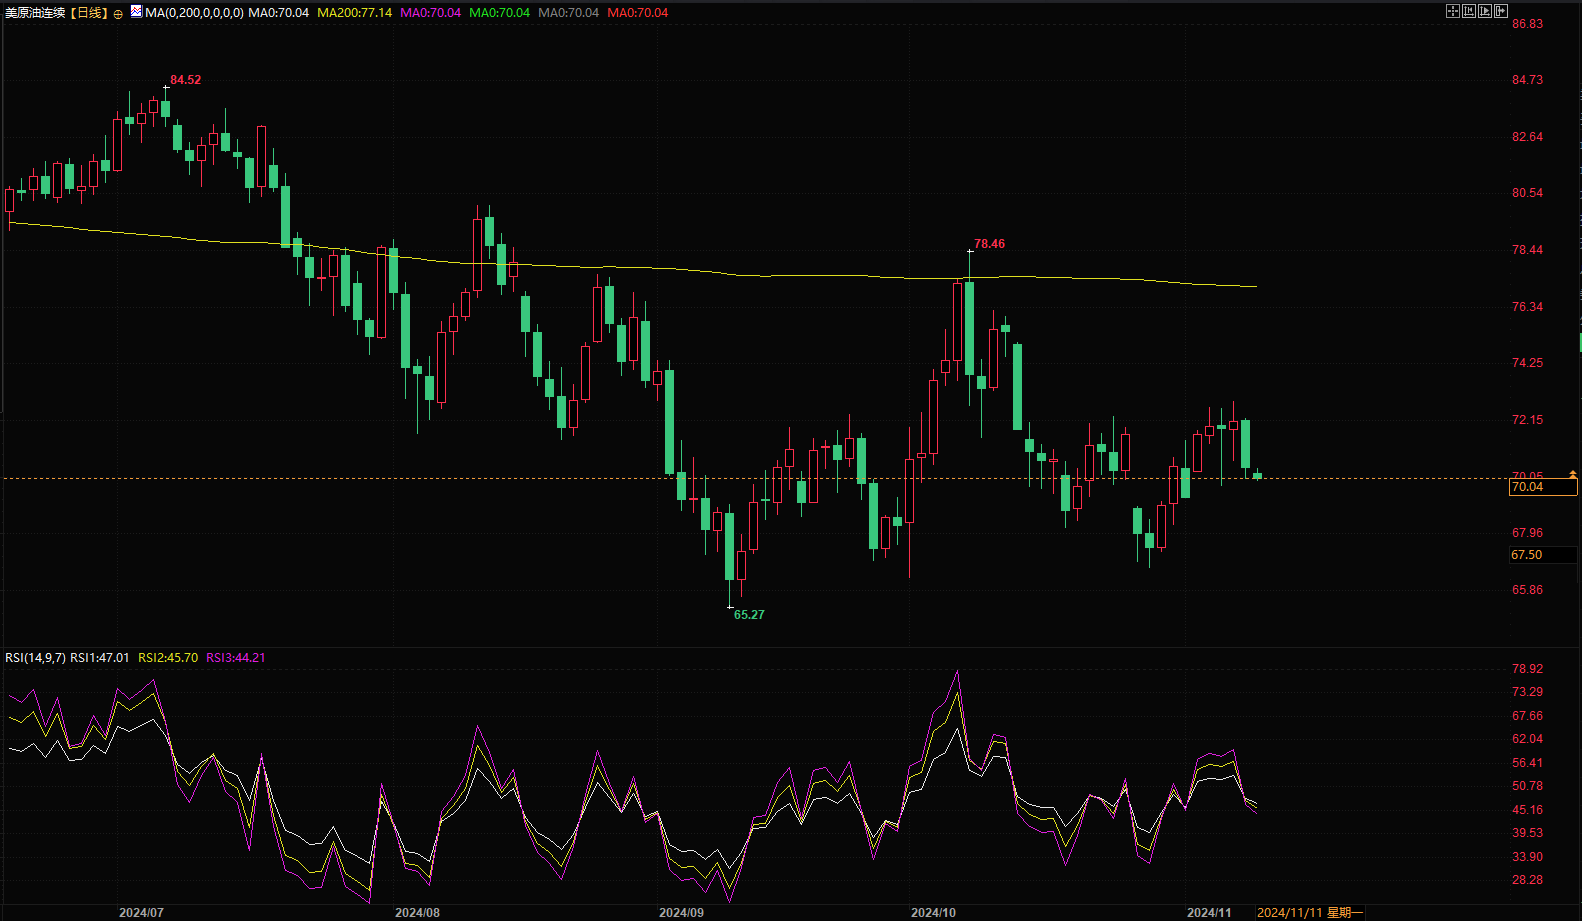Click the 84.73 price axis label

tap(1527, 80)
